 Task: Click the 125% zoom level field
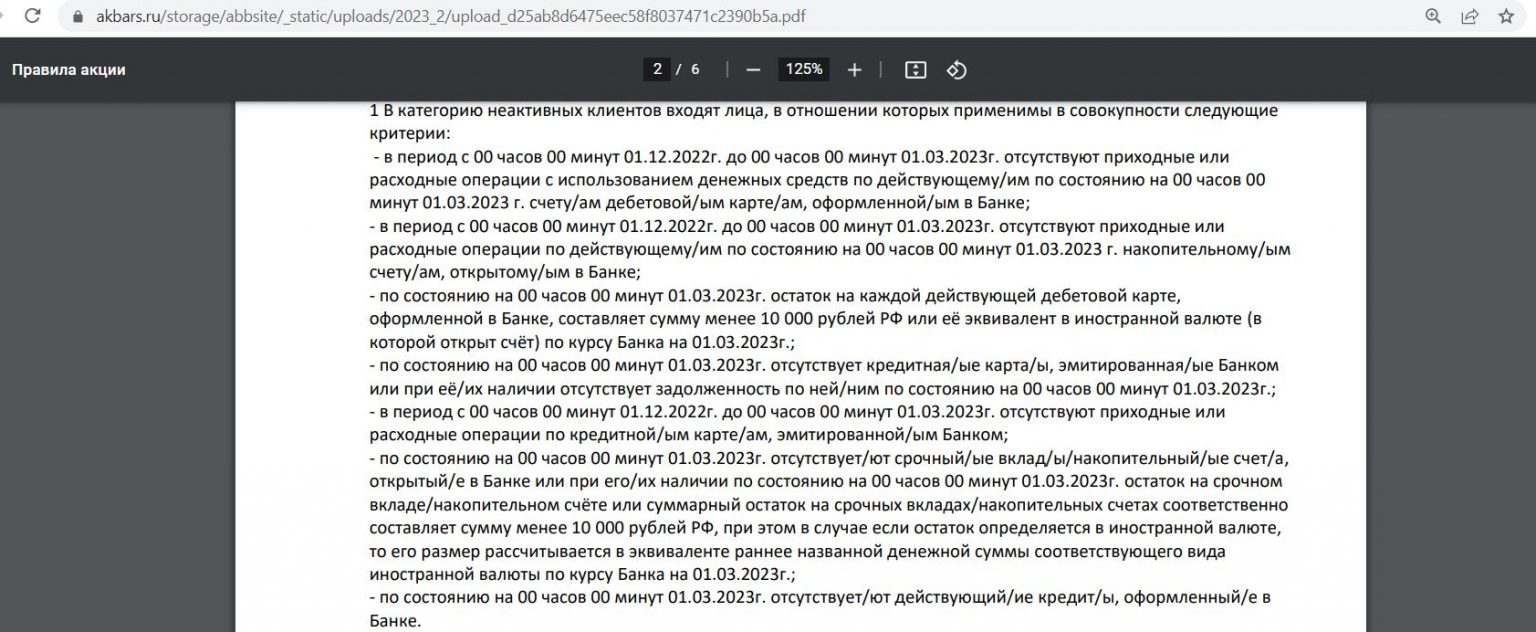[x=803, y=69]
